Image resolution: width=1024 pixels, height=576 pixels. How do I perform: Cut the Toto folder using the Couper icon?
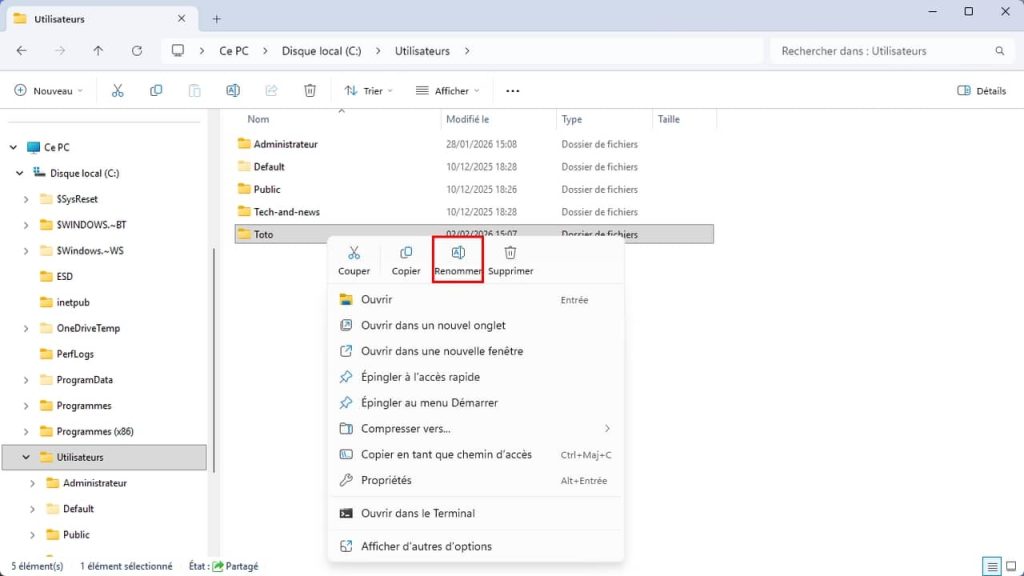[x=354, y=260]
